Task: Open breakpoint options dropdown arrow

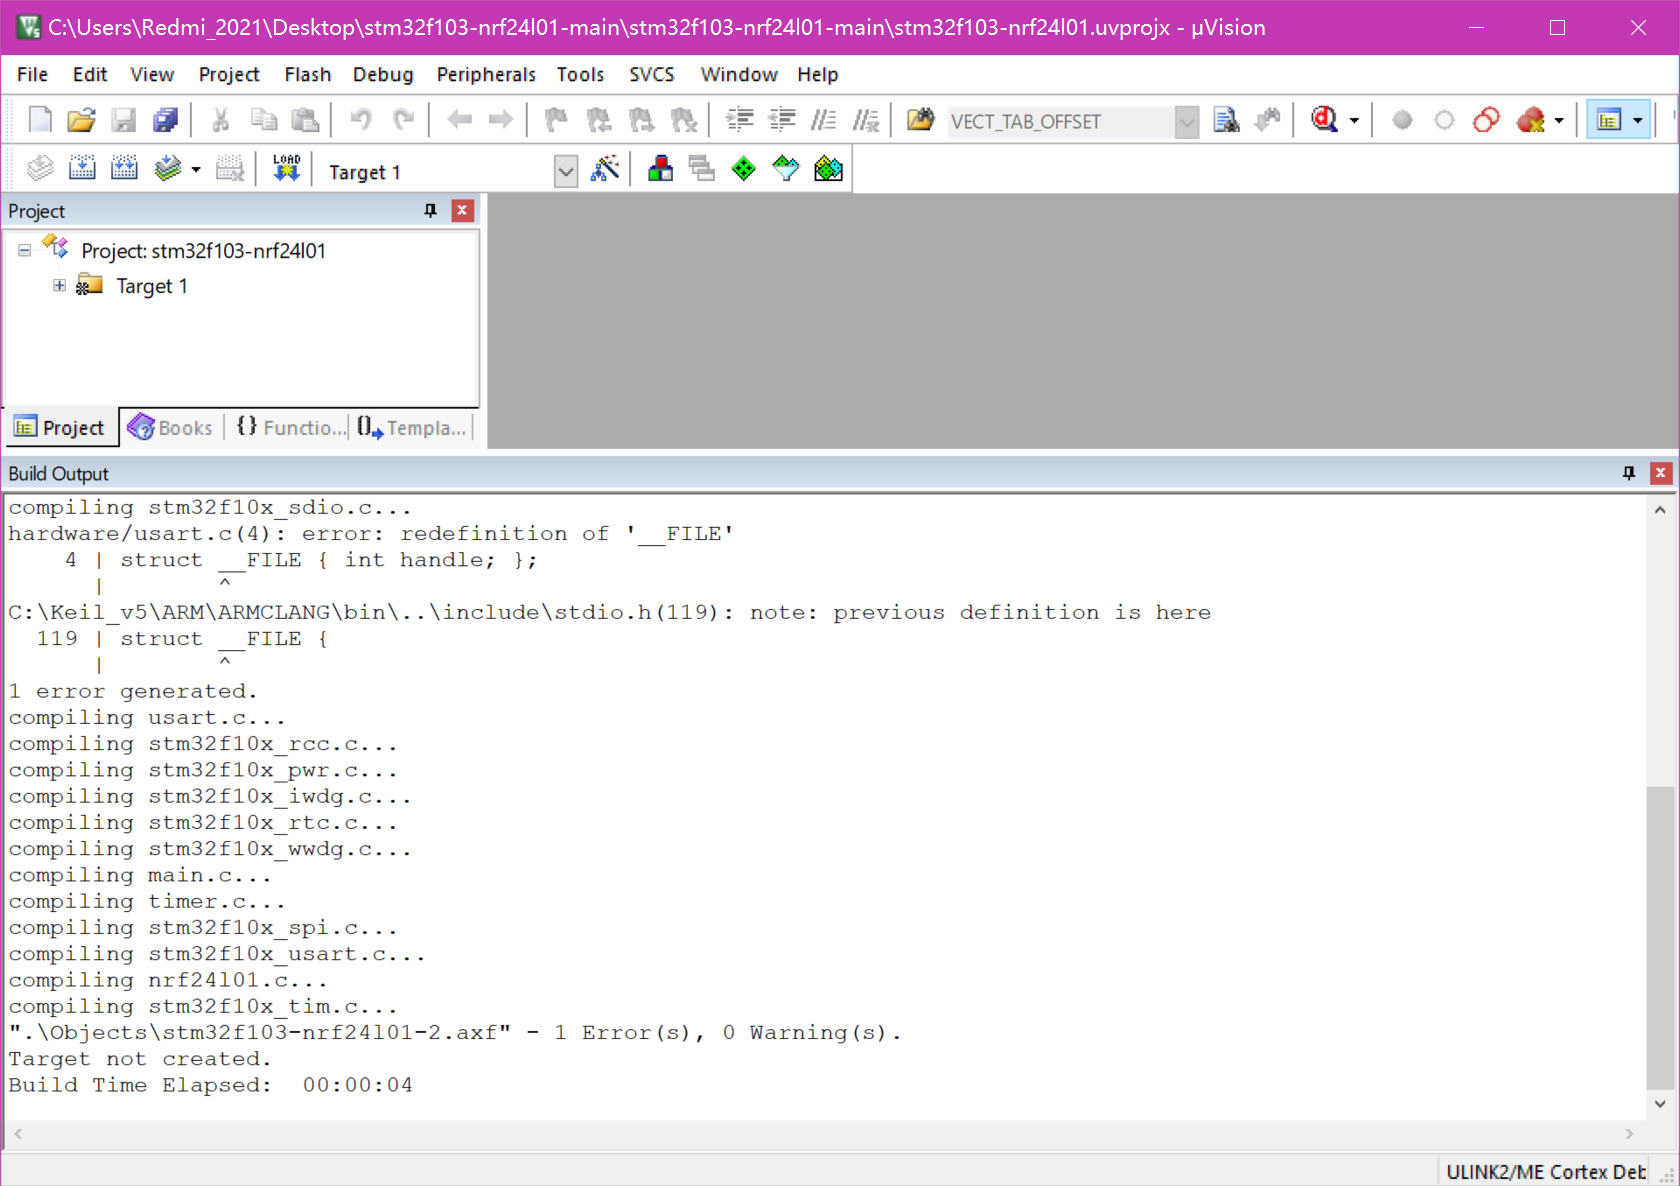Action: pyautogui.click(x=1559, y=121)
